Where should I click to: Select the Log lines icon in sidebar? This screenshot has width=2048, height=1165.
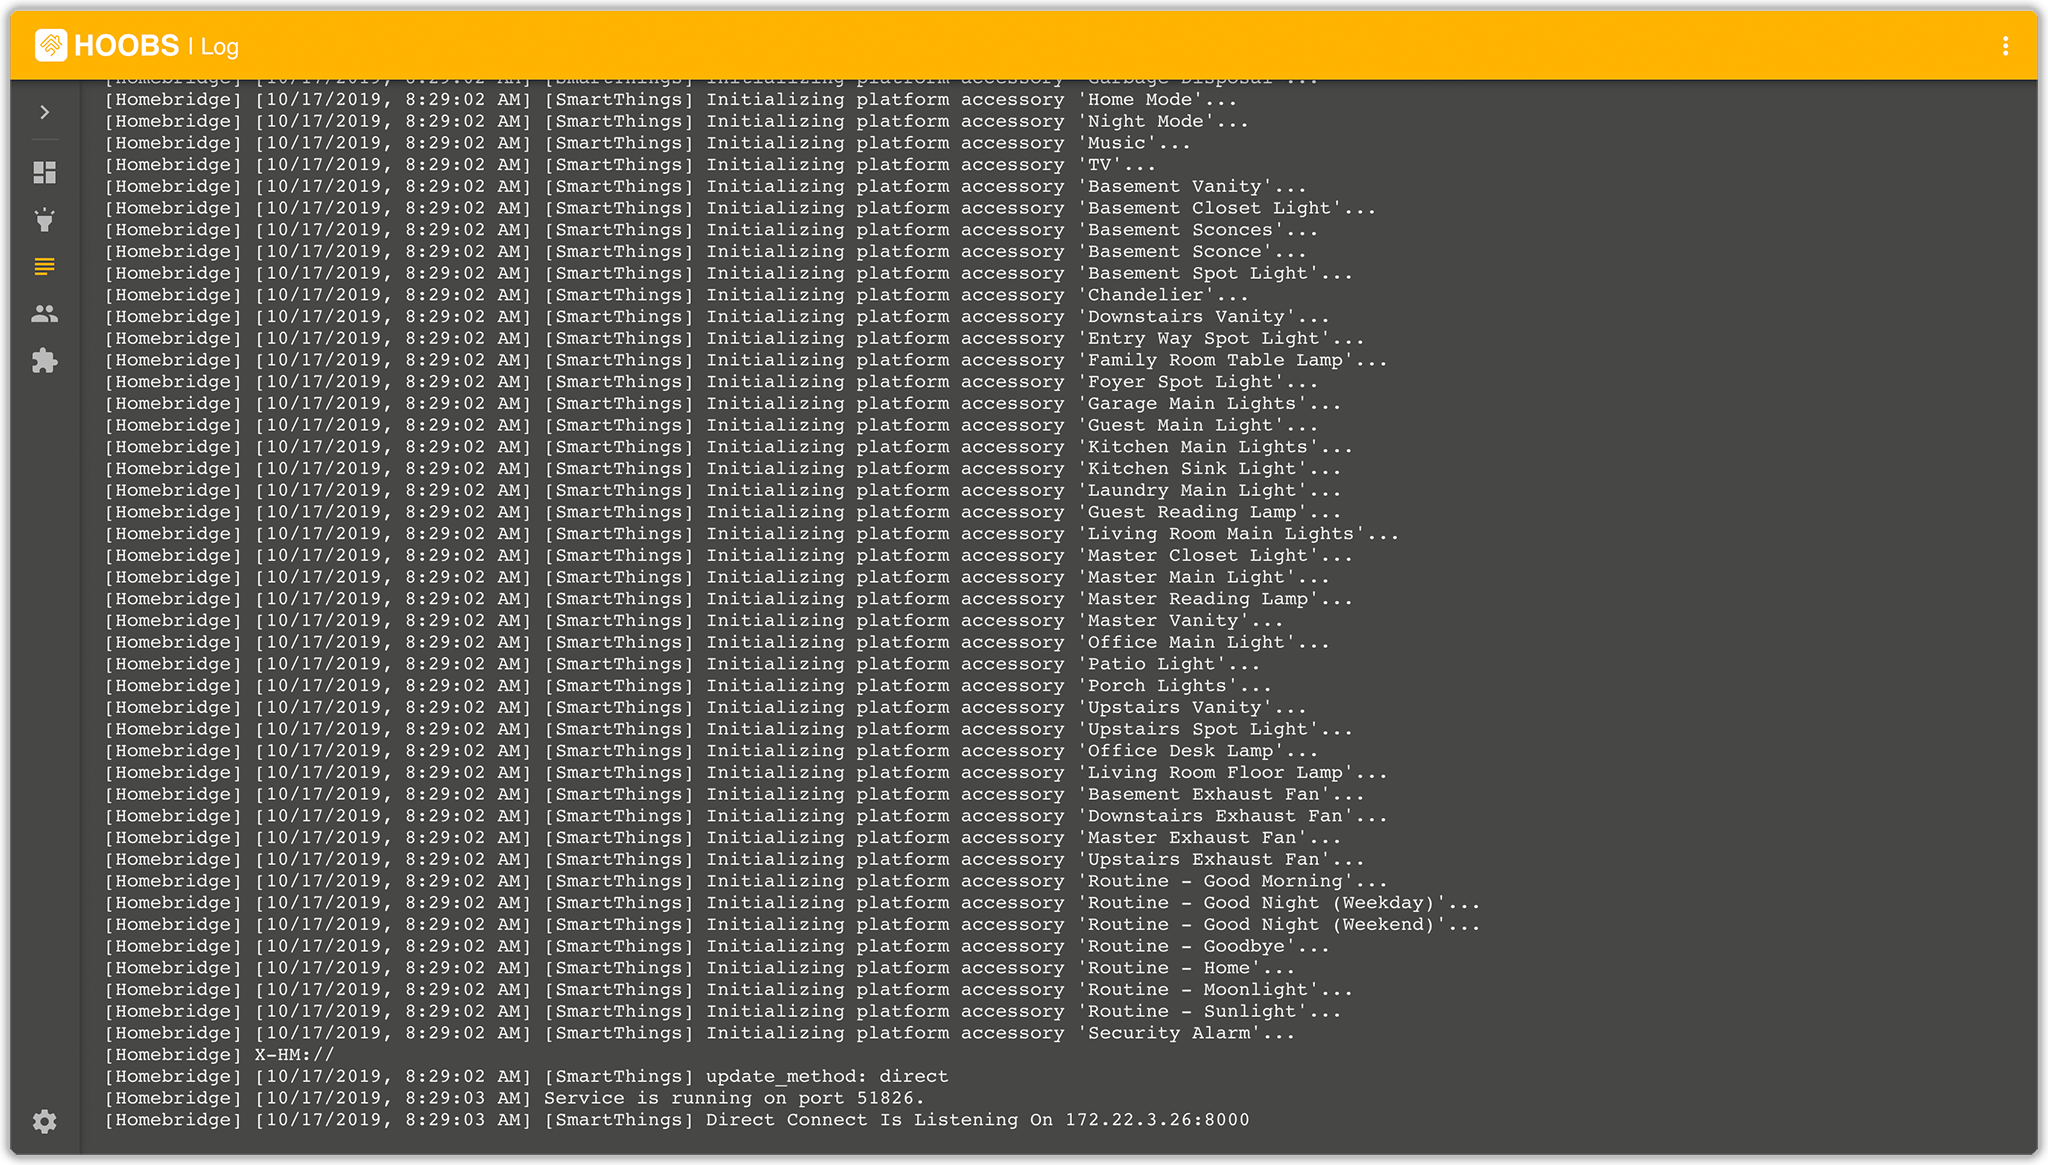pyautogui.click(x=44, y=267)
